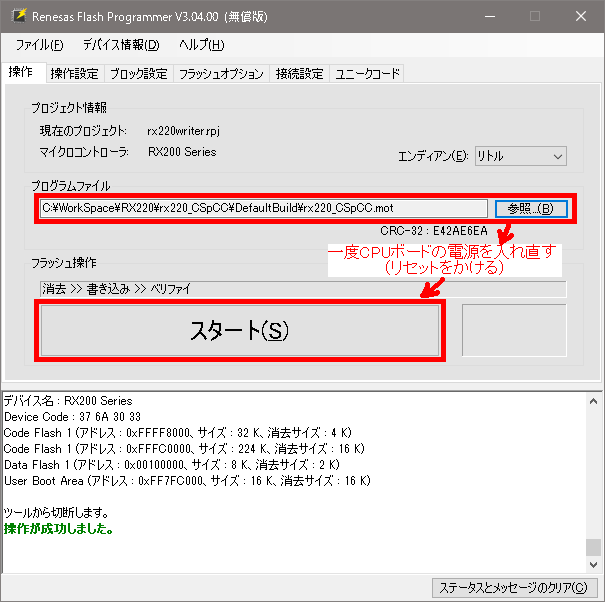Switch to the 操作設定 tab
This screenshot has width=605, height=602.
[x=75, y=73]
